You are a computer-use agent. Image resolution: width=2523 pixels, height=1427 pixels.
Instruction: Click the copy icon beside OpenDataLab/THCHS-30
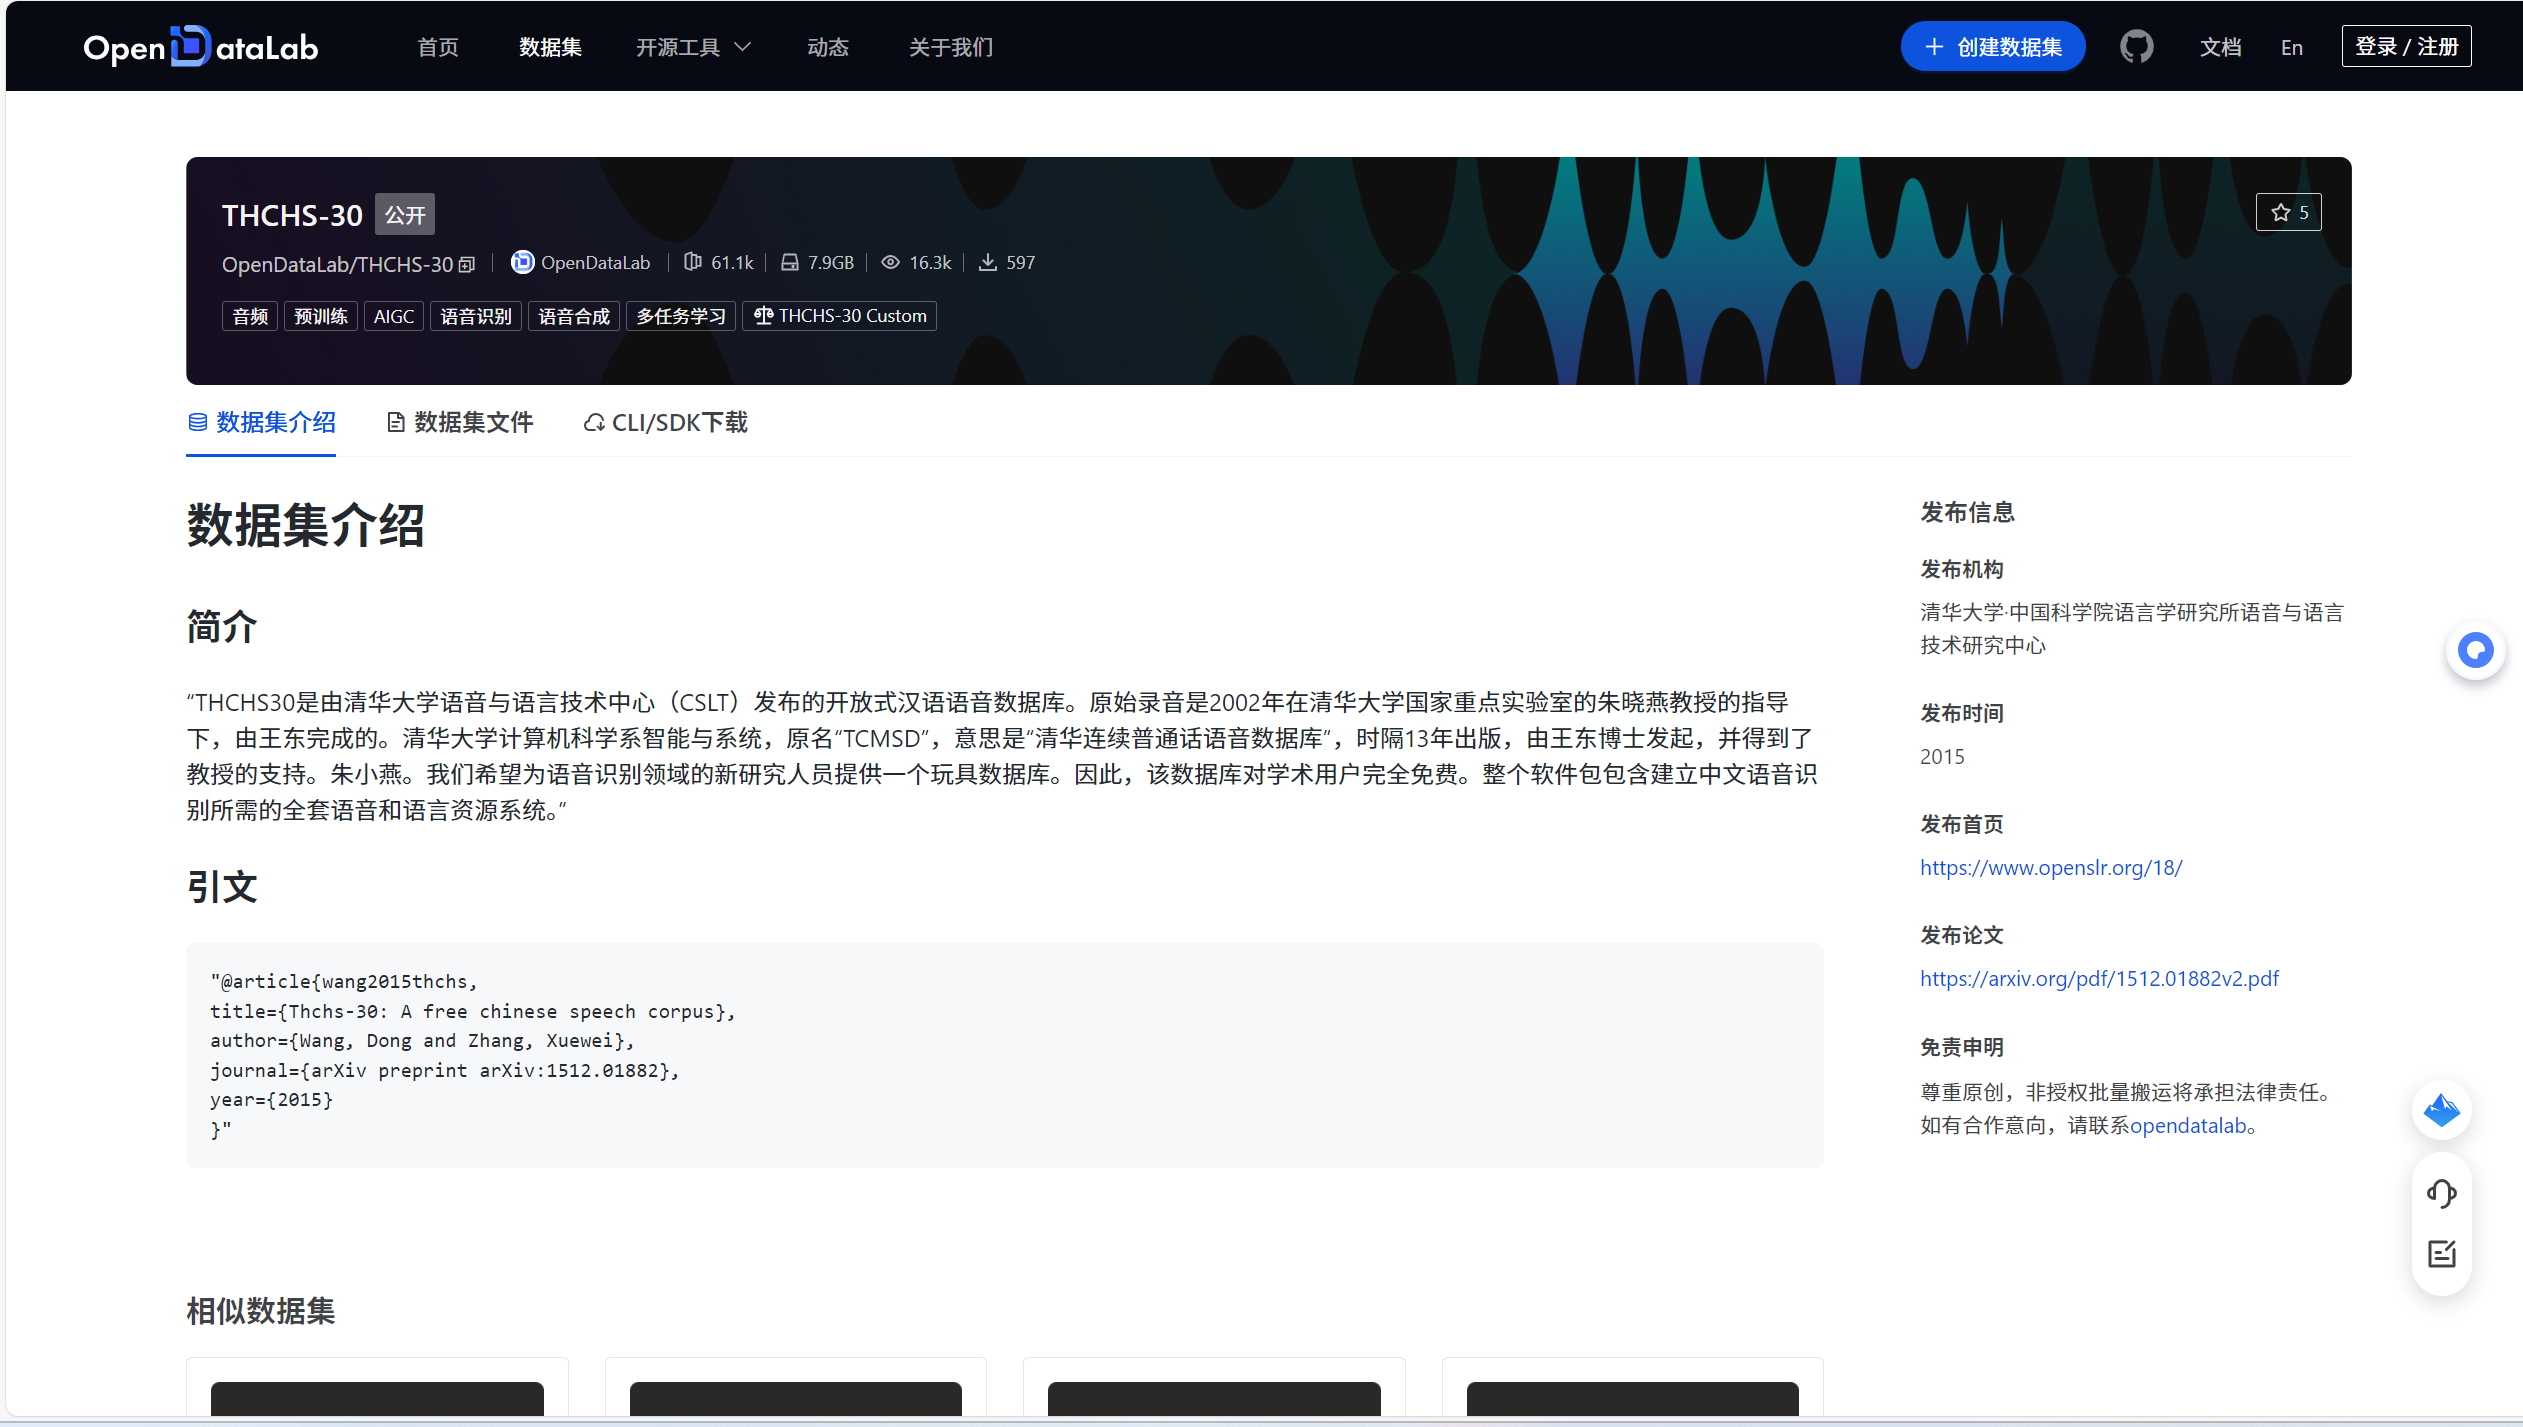pos(467,265)
